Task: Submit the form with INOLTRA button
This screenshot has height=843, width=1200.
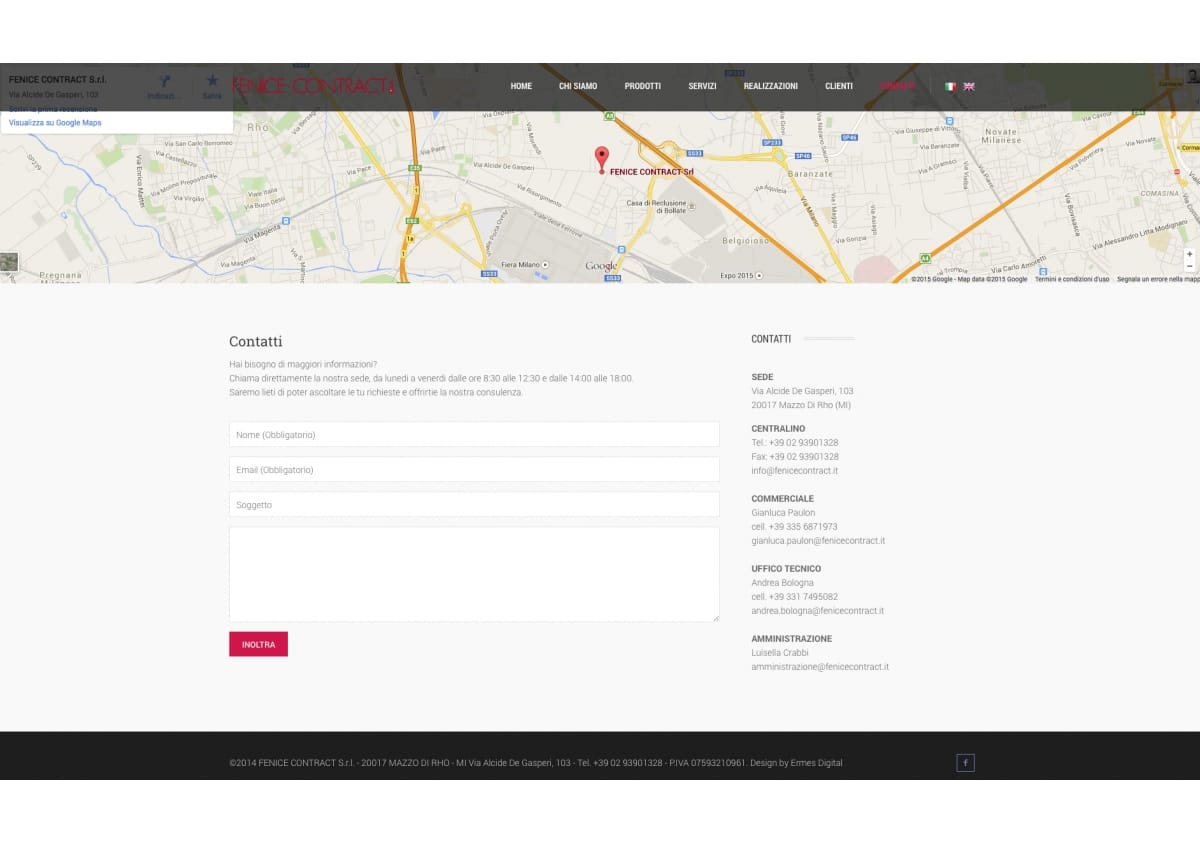Action: click(258, 644)
